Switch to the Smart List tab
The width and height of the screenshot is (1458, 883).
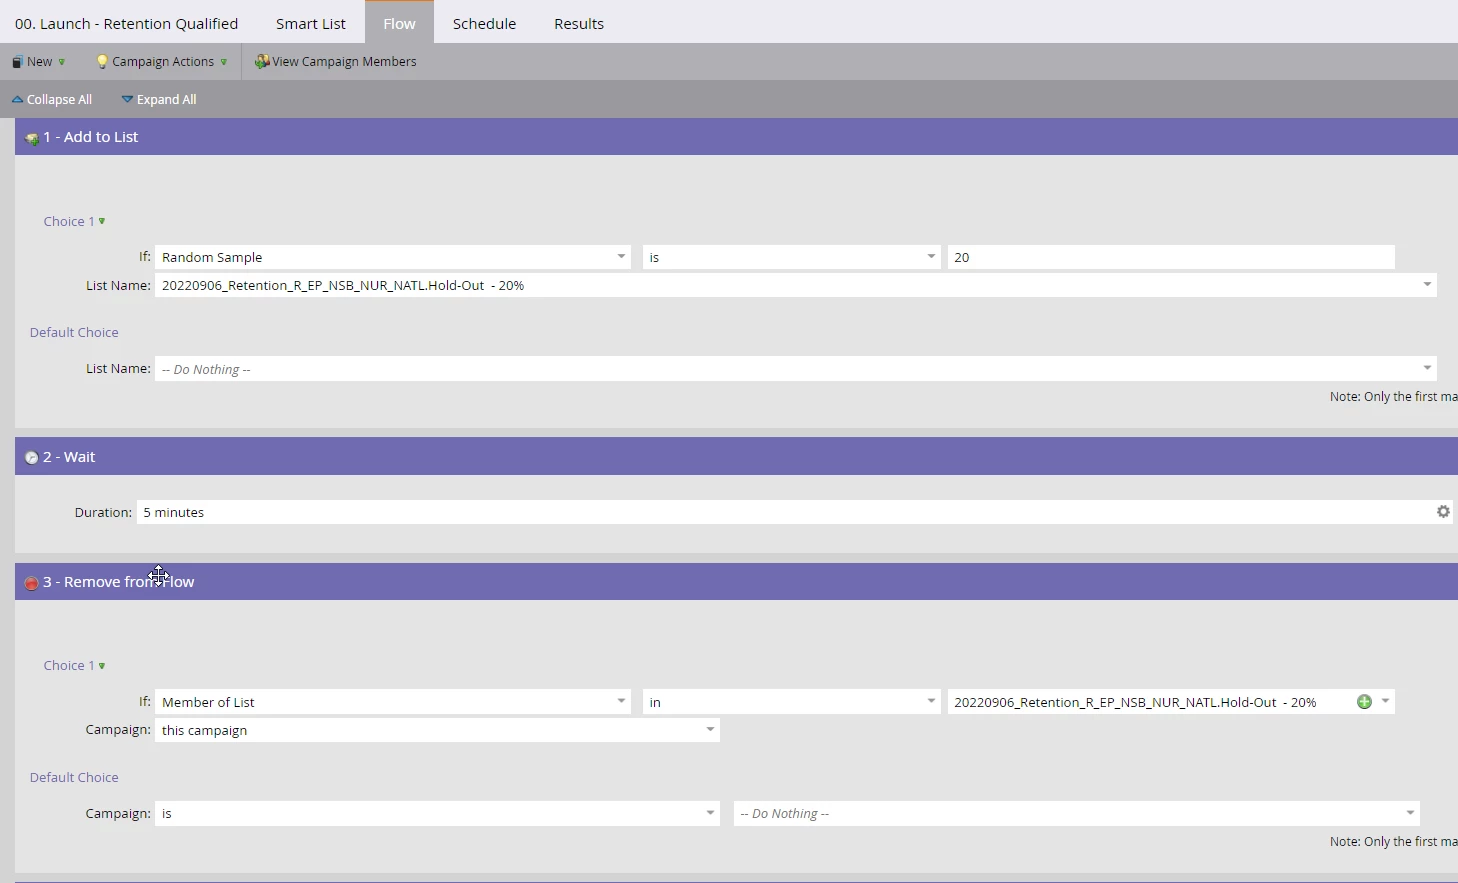311,23
